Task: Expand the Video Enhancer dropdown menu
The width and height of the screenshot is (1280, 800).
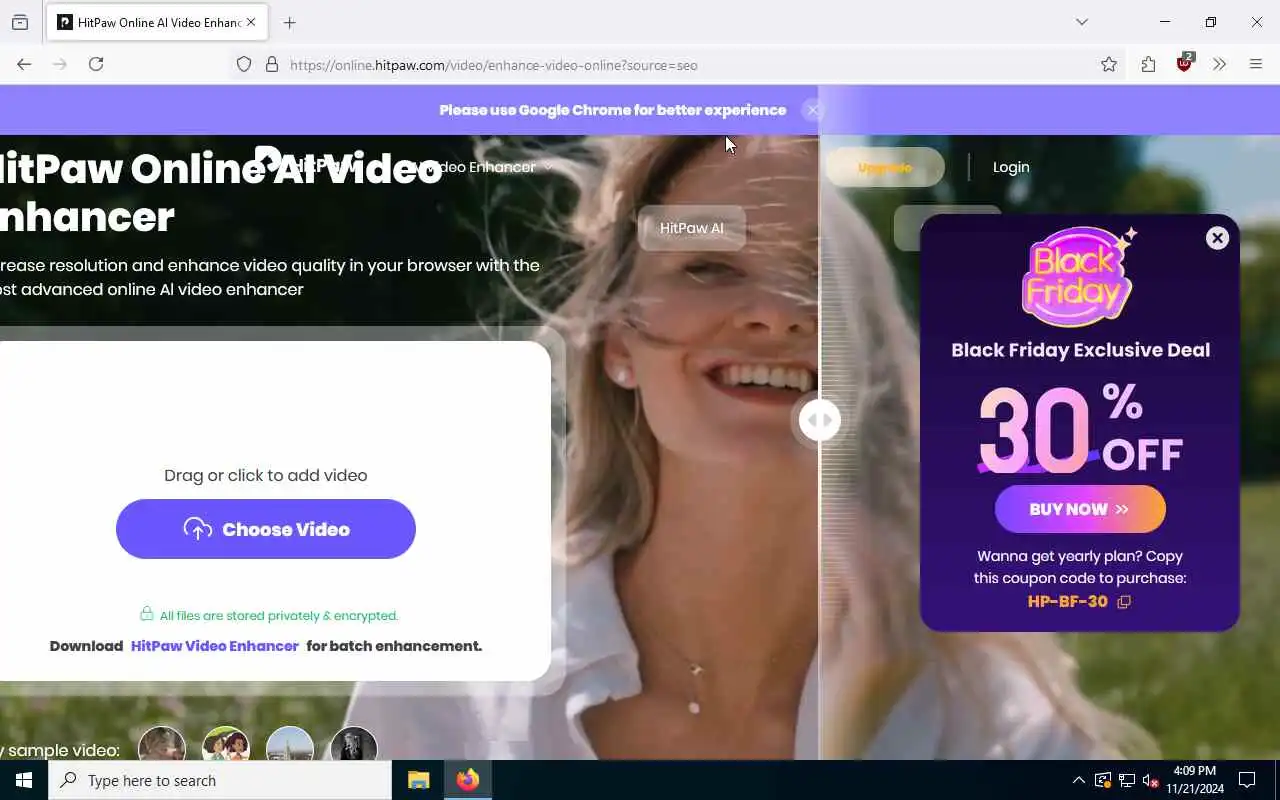Action: [x=483, y=167]
